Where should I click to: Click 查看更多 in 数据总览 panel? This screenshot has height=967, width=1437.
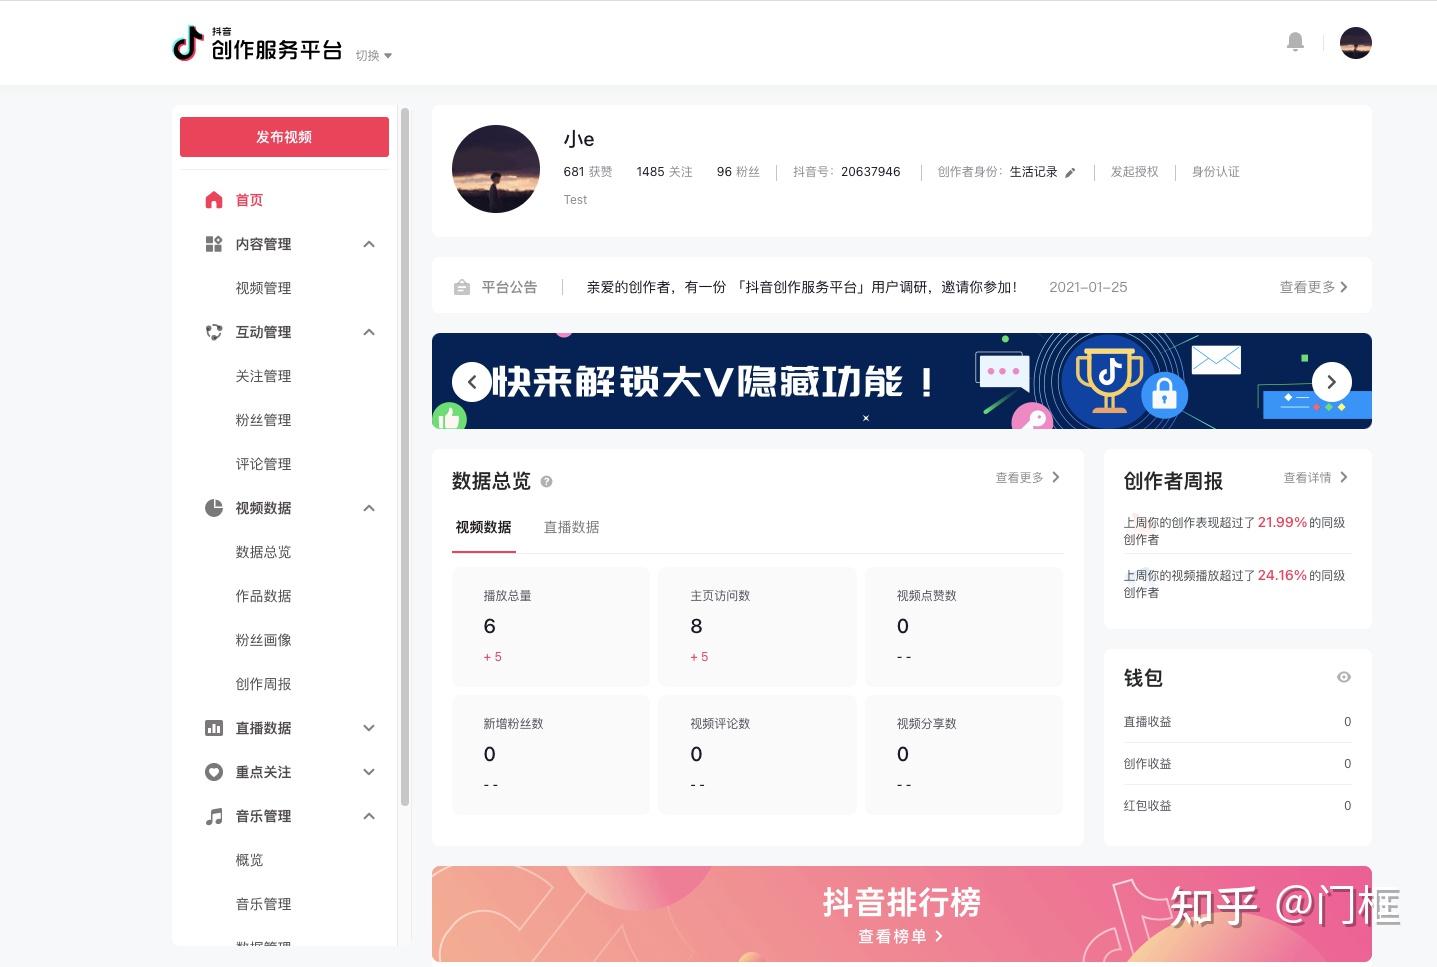[1027, 478]
